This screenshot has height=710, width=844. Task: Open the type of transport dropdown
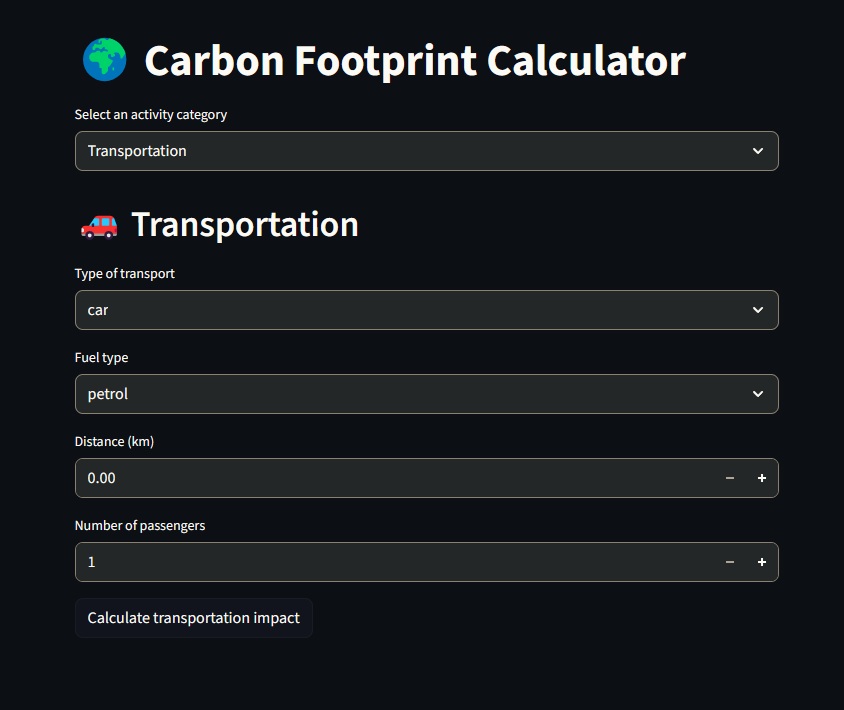(x=427, y=310)
